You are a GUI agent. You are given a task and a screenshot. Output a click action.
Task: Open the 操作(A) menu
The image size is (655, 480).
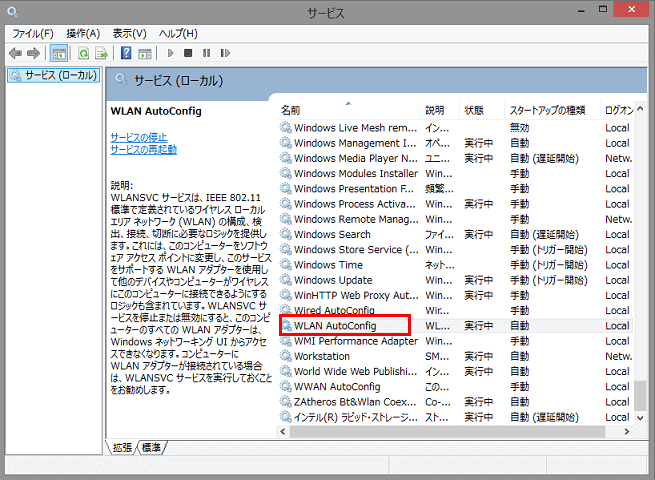(x=83, y=33)
